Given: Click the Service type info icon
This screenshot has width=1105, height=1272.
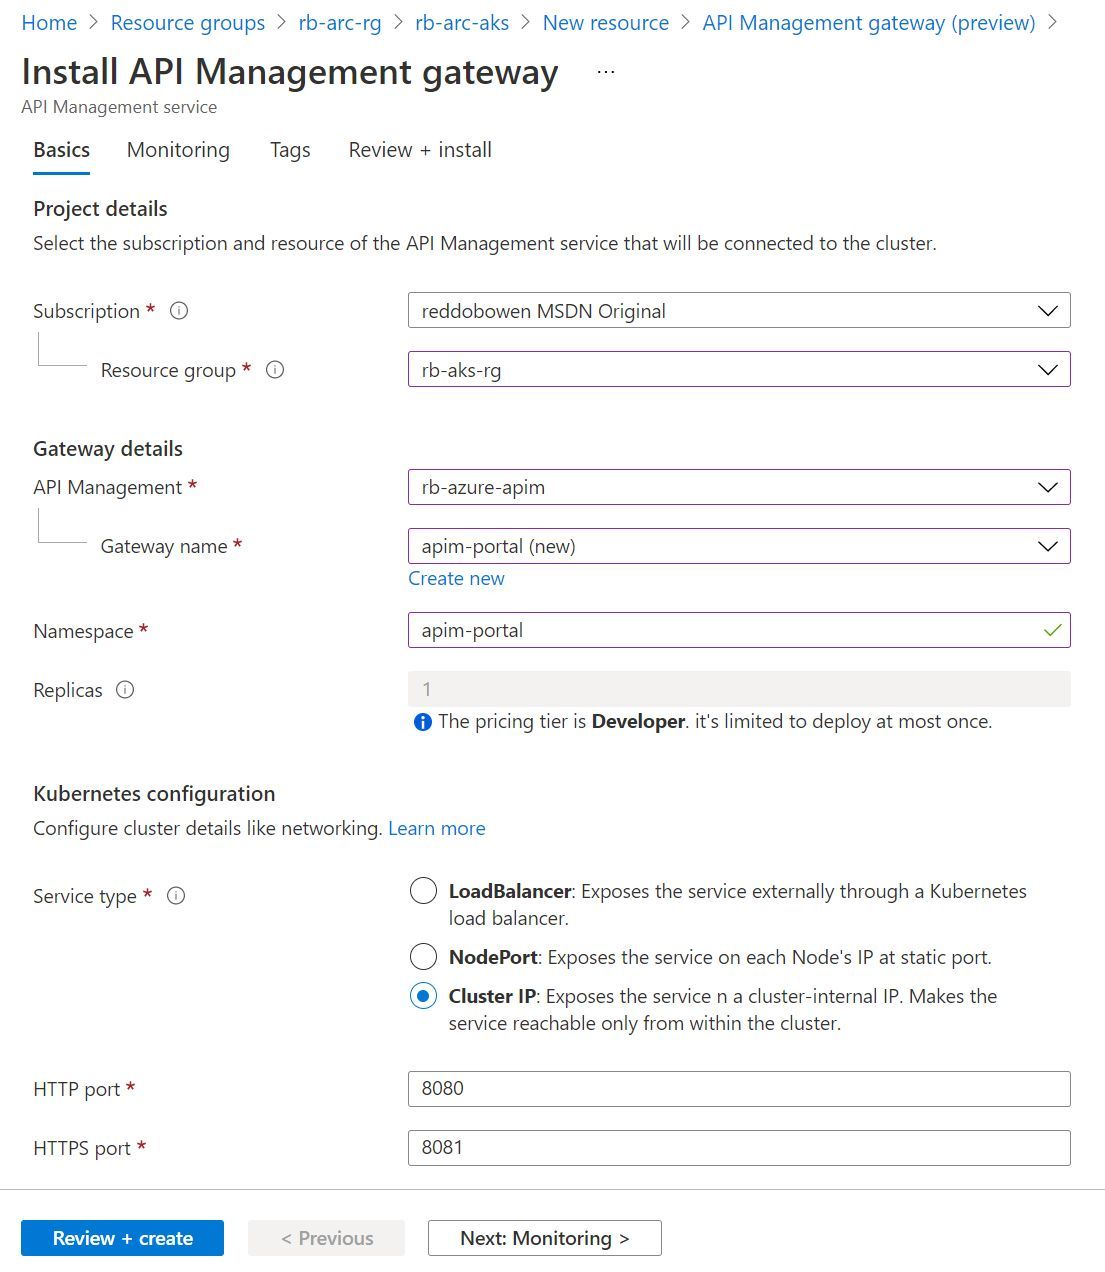Looking at the screenshot, I should (176, 896).
